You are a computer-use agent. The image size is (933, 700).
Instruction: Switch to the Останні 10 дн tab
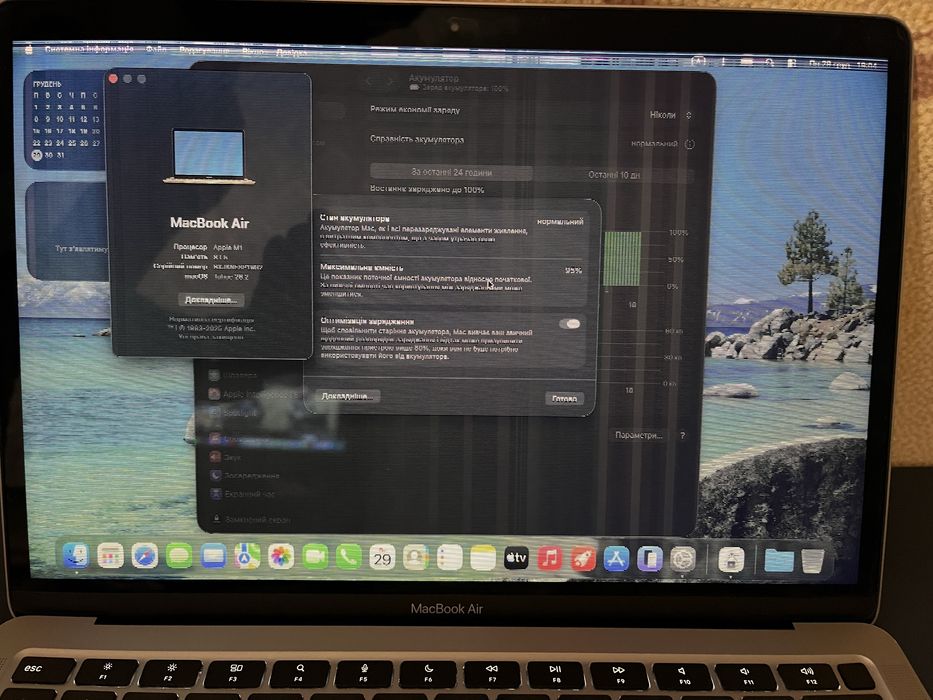(613, 175)
